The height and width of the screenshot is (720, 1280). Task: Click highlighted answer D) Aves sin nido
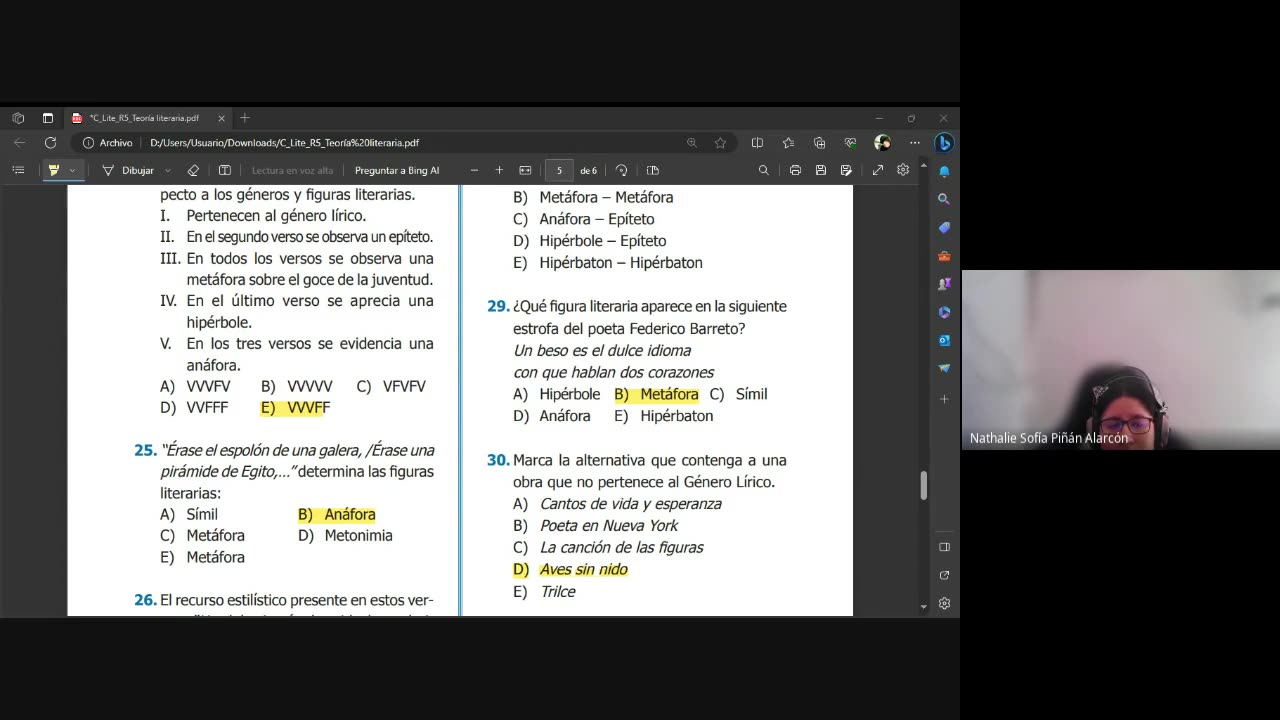[x=570, y=569]
